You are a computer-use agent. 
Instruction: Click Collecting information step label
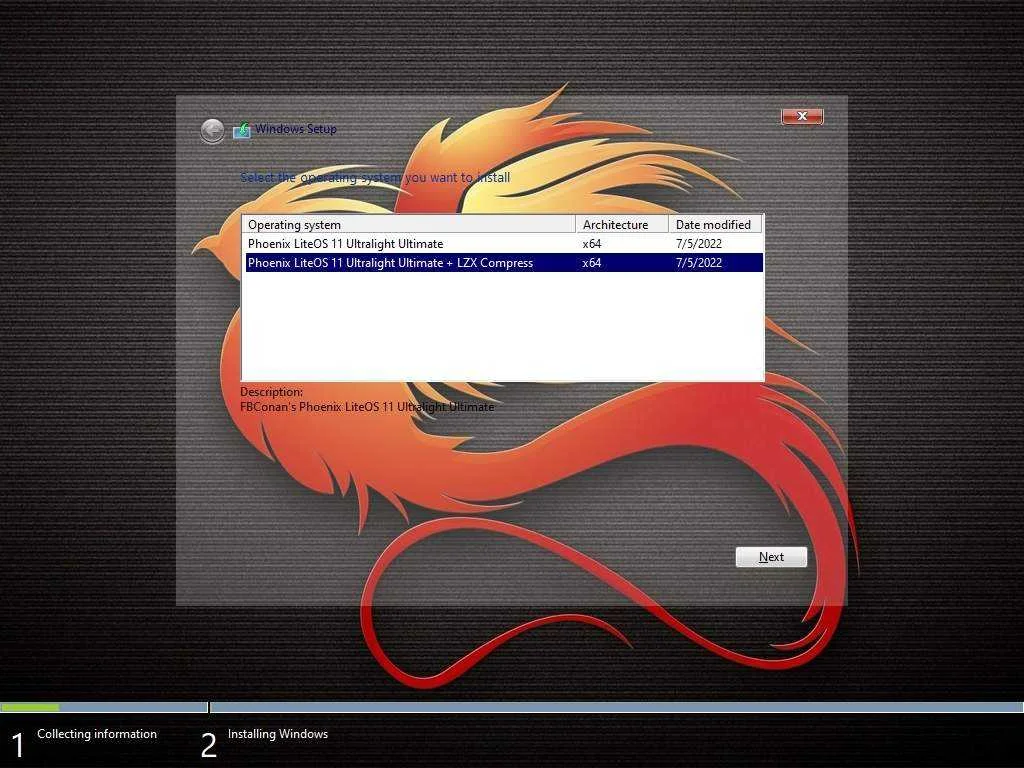pyautogui.click(x=97, y=734)
